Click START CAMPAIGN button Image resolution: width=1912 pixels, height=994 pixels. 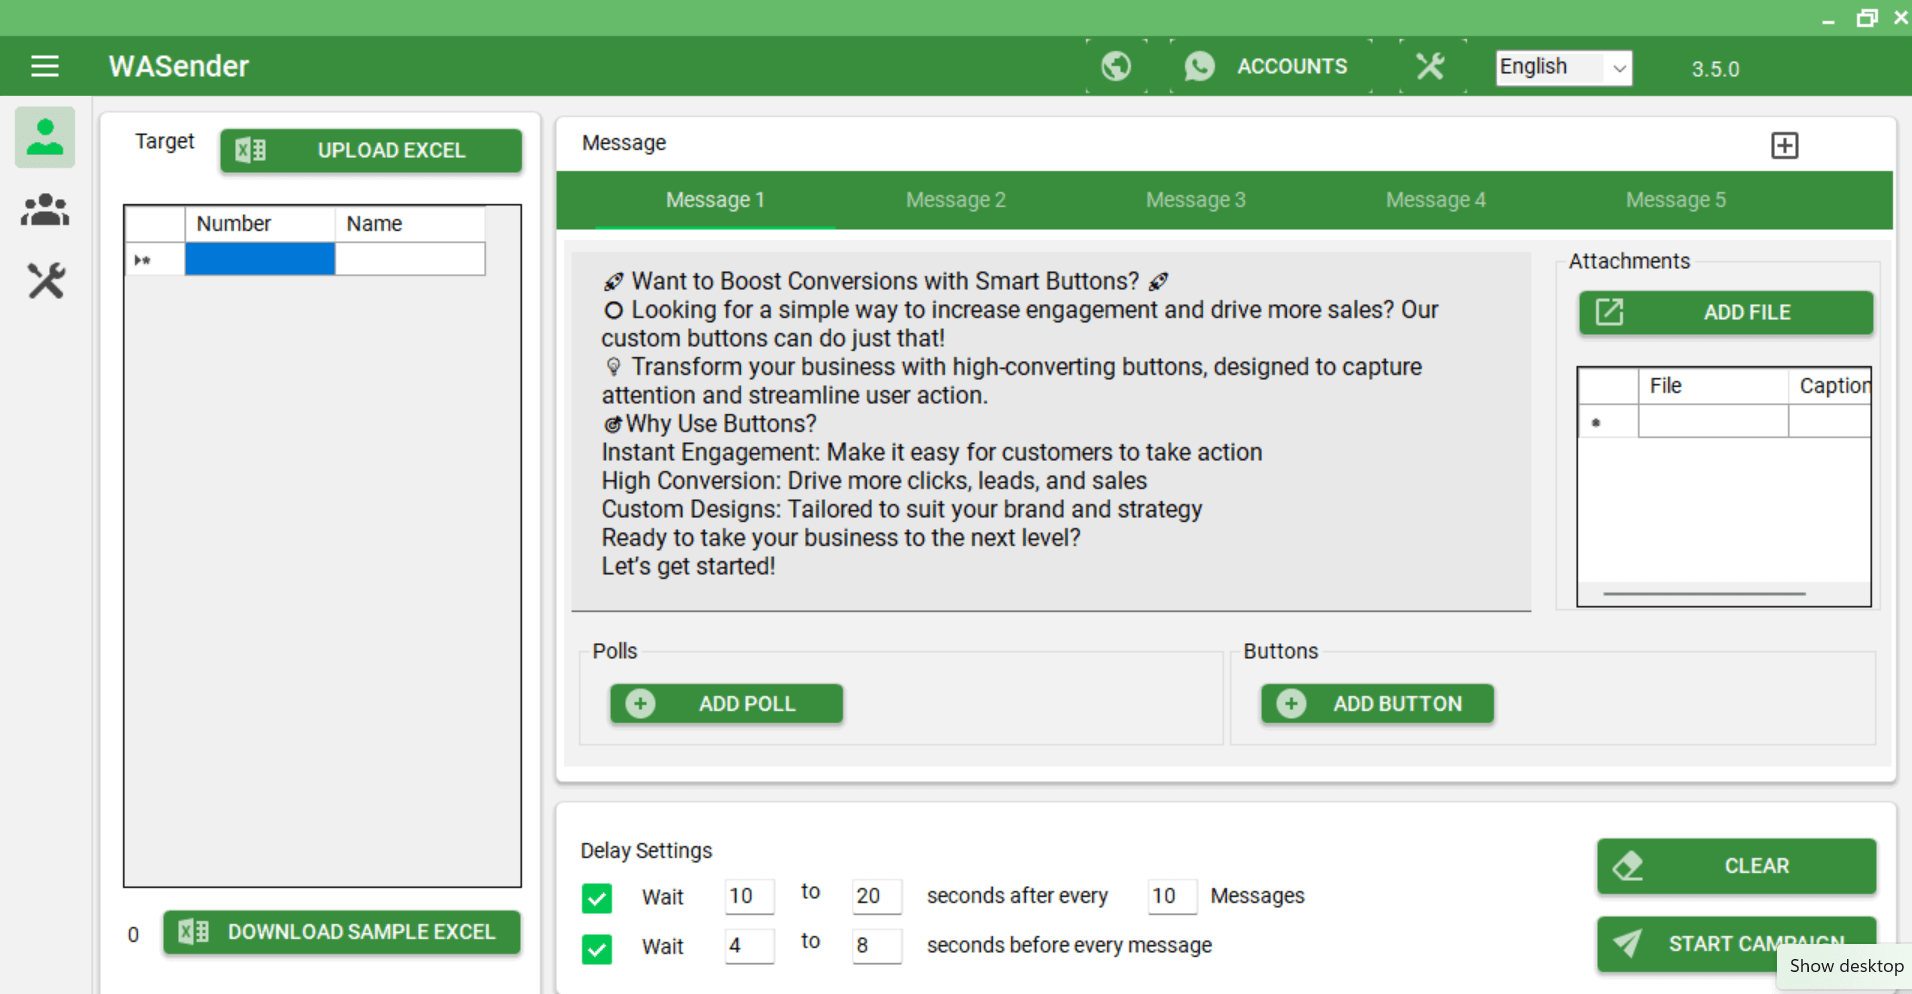(x=1736, y=943)
